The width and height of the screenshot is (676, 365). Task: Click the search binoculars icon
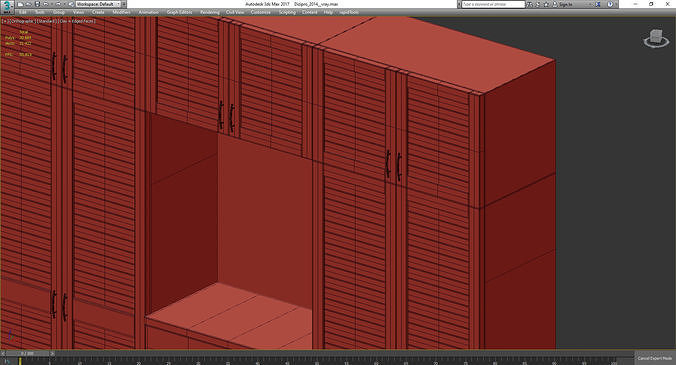click(x=529, y=4)
